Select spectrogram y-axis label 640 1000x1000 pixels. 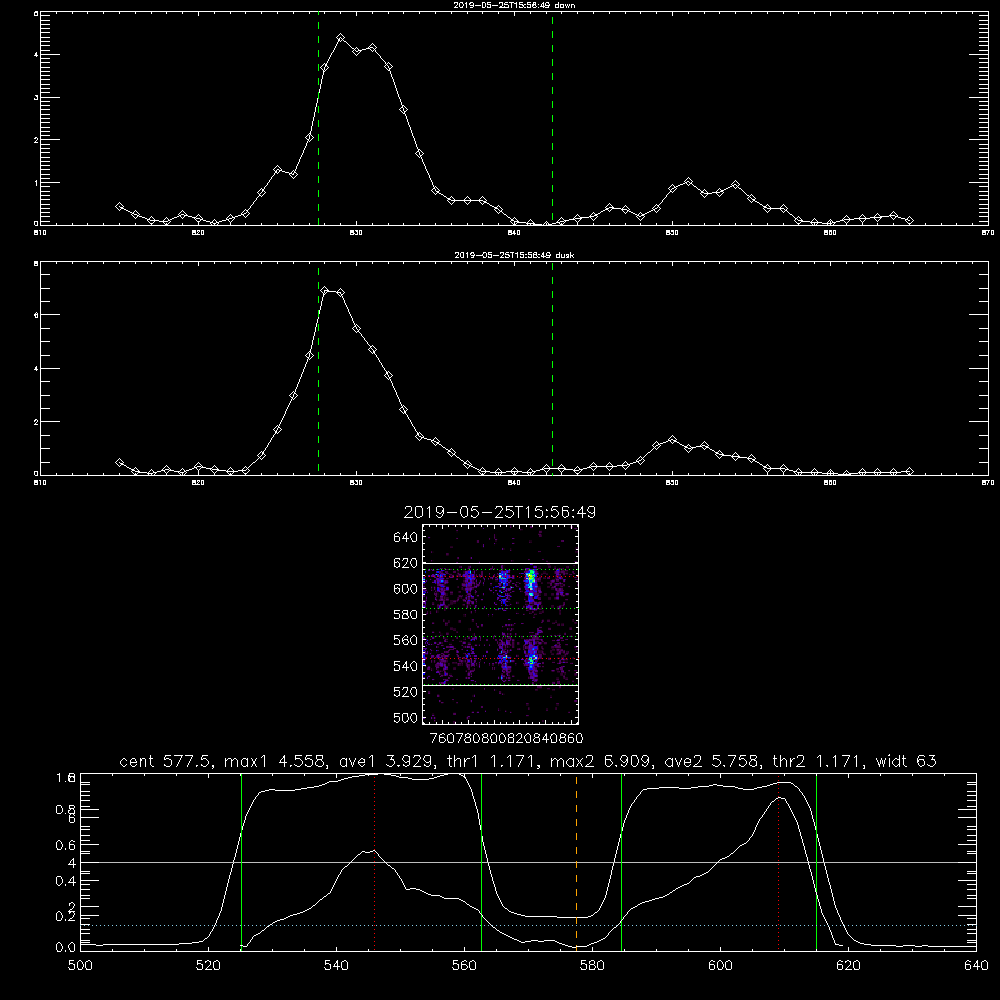pos(406,538)
